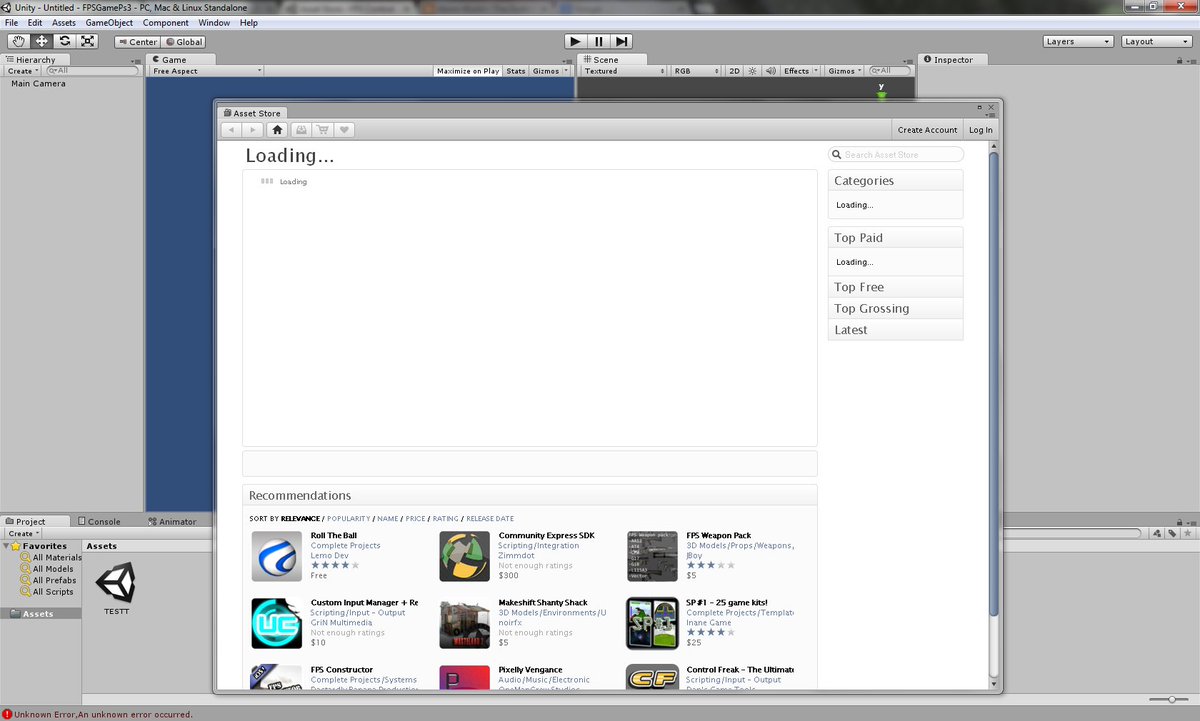Open Hierarchy Create dropdown
Viewport: 1200px width, 721px height.
click(23, 71)
